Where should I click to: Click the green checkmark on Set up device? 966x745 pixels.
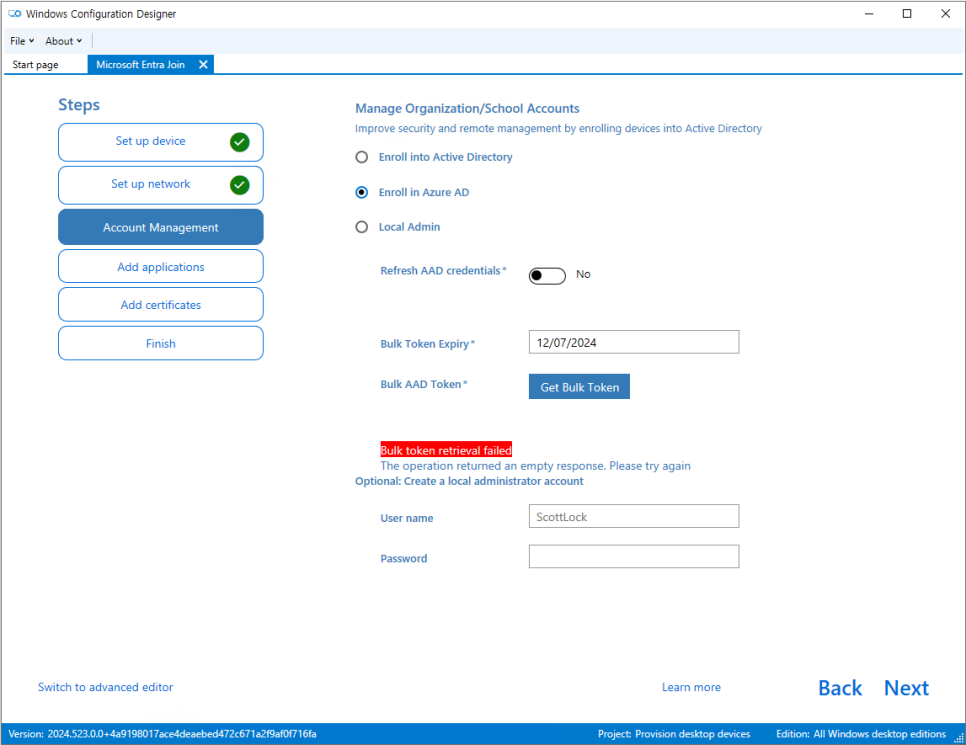[x=240, y=142]
